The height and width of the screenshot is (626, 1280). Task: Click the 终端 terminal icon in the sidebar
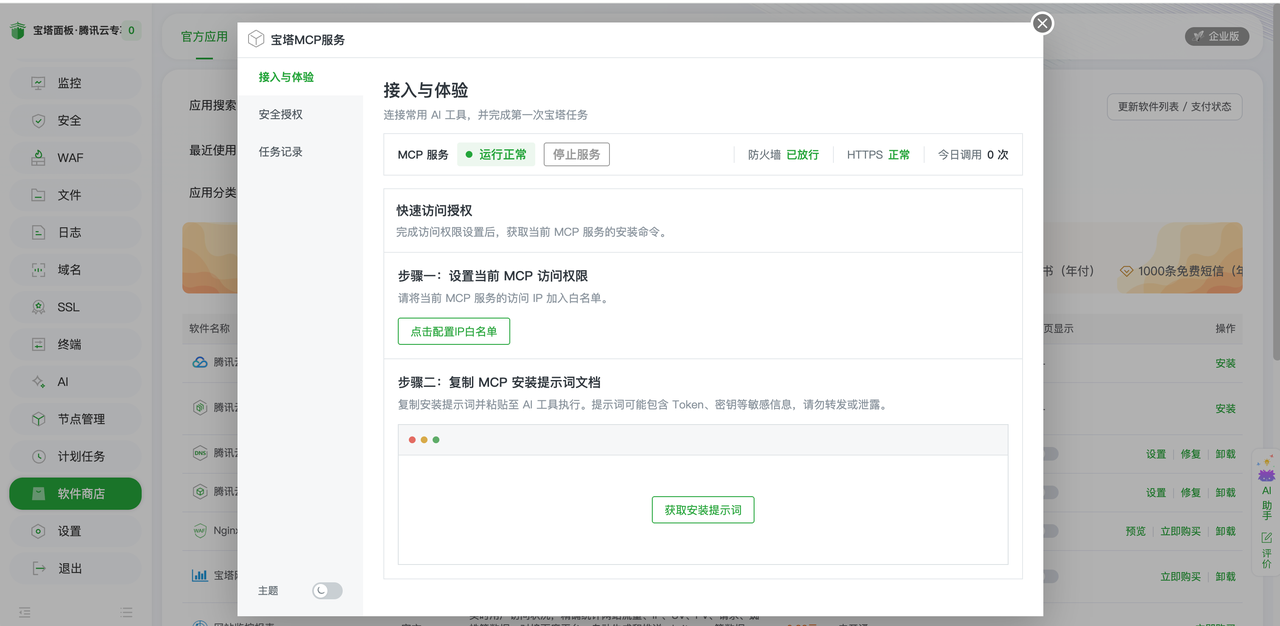[38, 344]
